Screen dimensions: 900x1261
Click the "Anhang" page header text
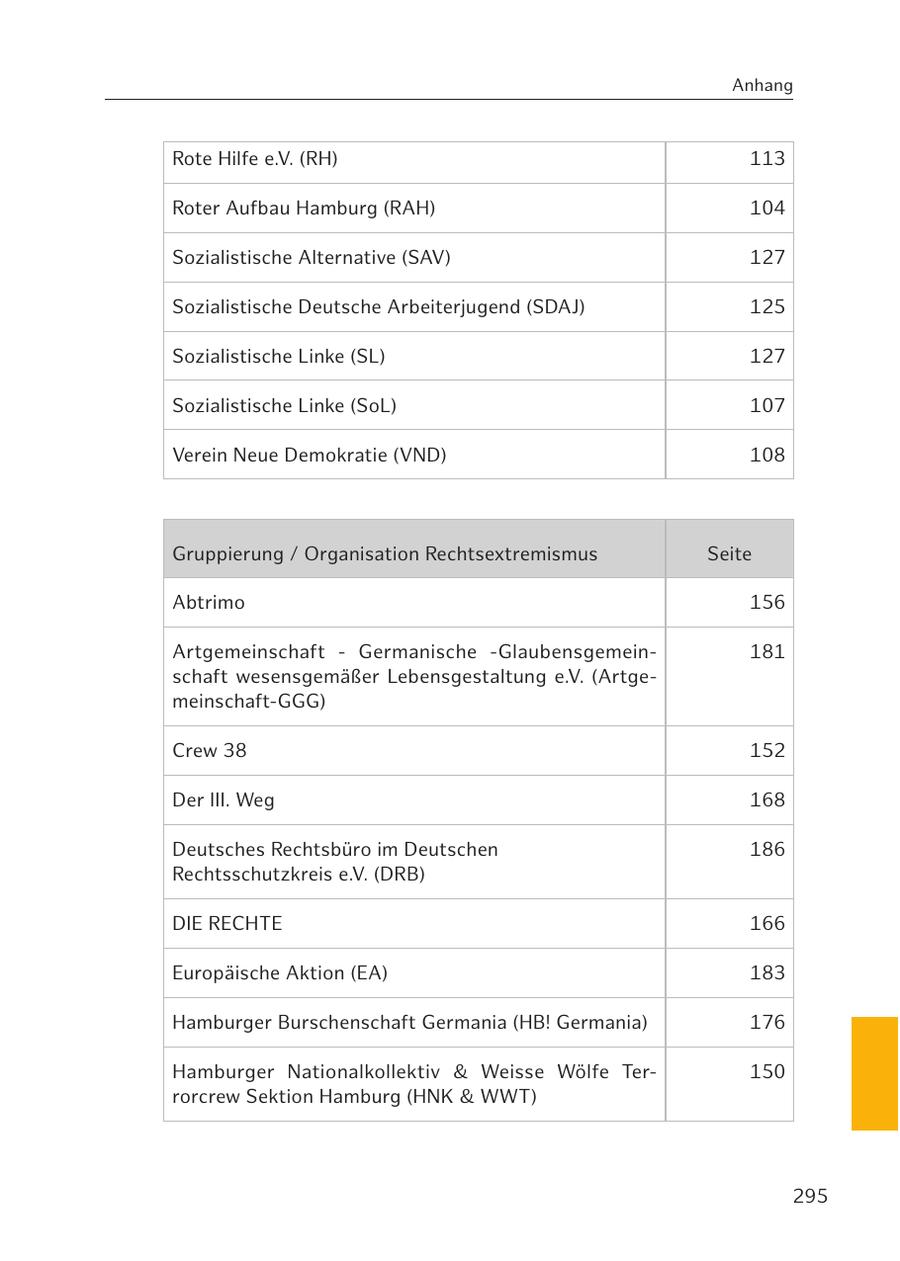[762, 86]
